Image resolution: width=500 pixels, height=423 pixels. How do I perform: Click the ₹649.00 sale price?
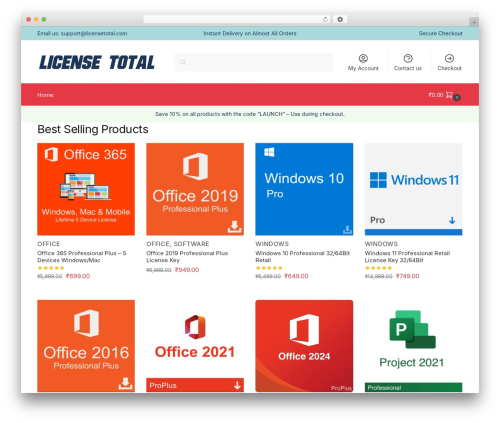[296, 276]
